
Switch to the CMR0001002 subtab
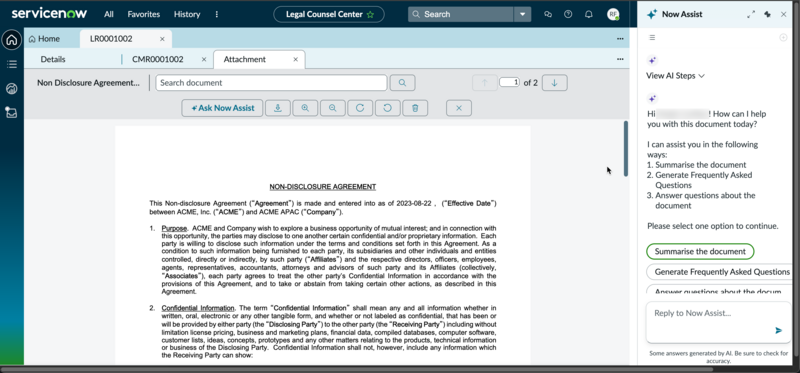point(158,59)
